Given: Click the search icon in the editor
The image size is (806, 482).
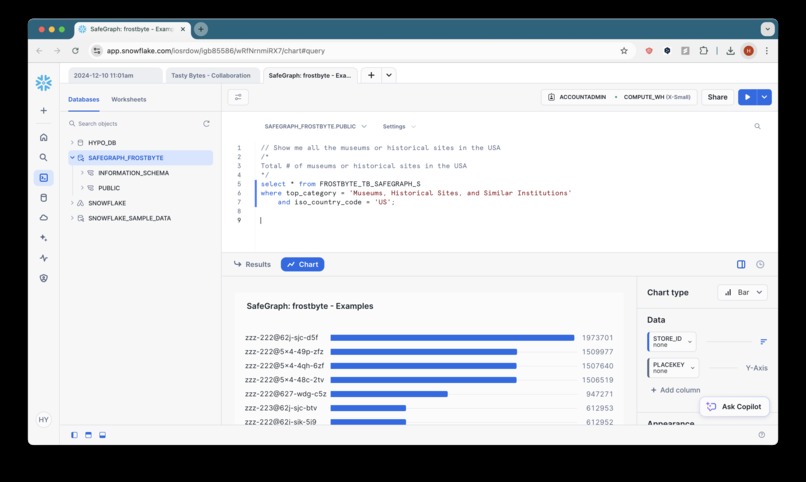Looking at the screenshot, I should click(757, 126).
